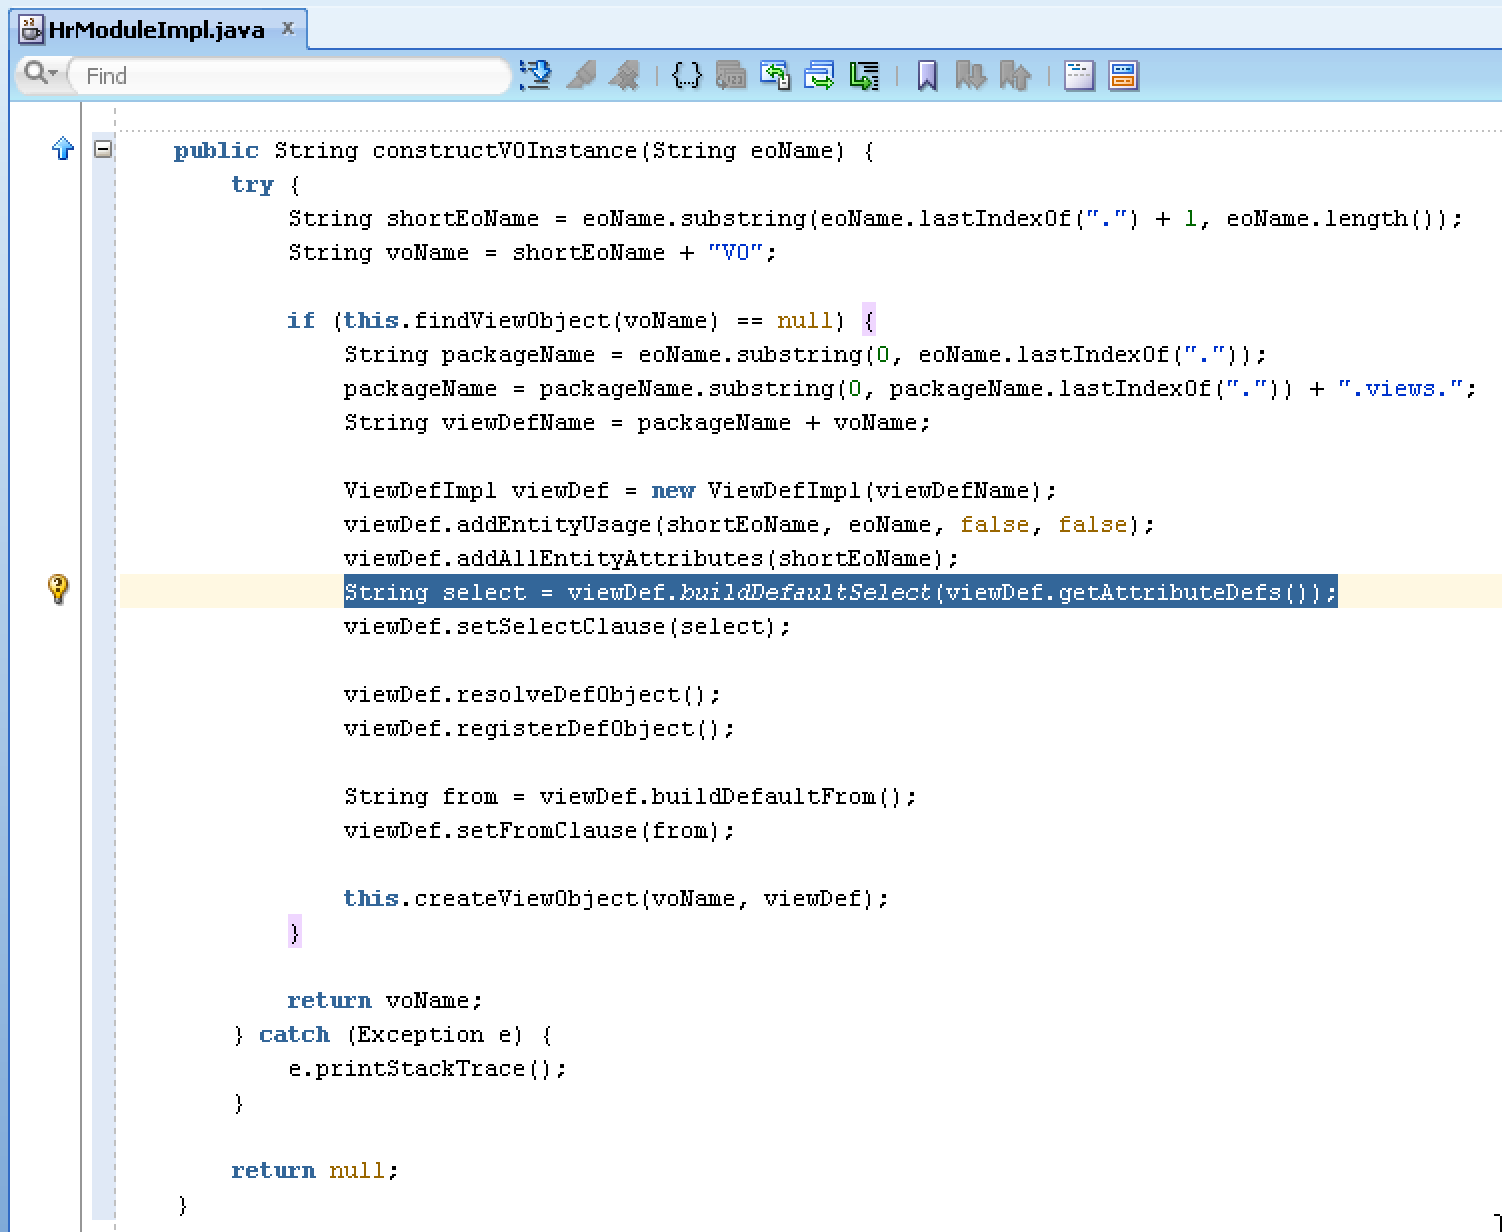Click the magnifying glass search icon
Image resolution: width=1502 pixels, height=1232 pixels.
tap(33, 75)
